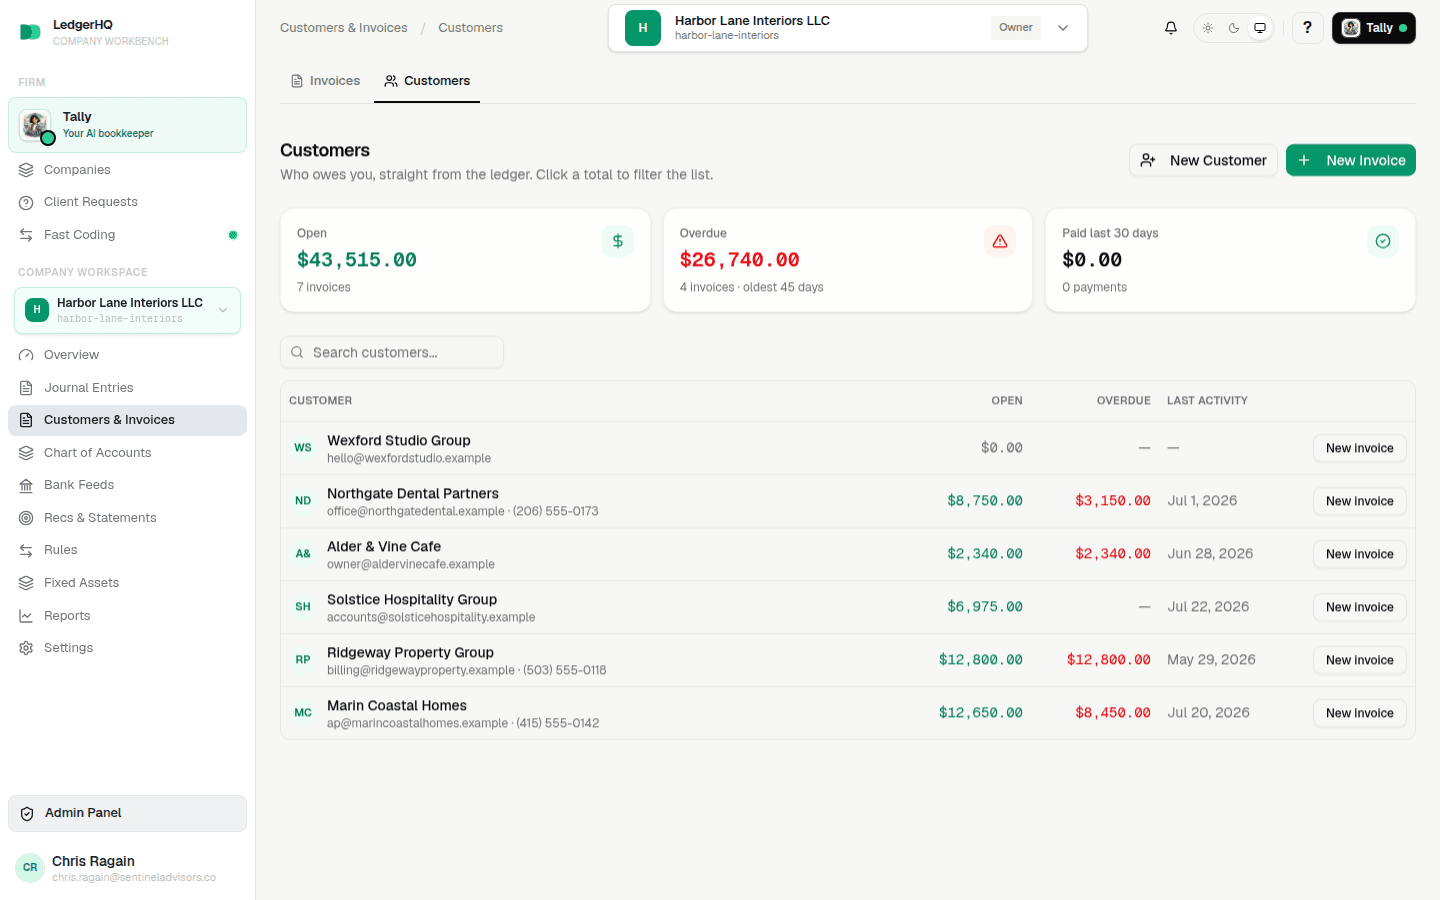1440x900 pixels.
Task: Click the dollar icon on Open card
Action: point(618,241)
